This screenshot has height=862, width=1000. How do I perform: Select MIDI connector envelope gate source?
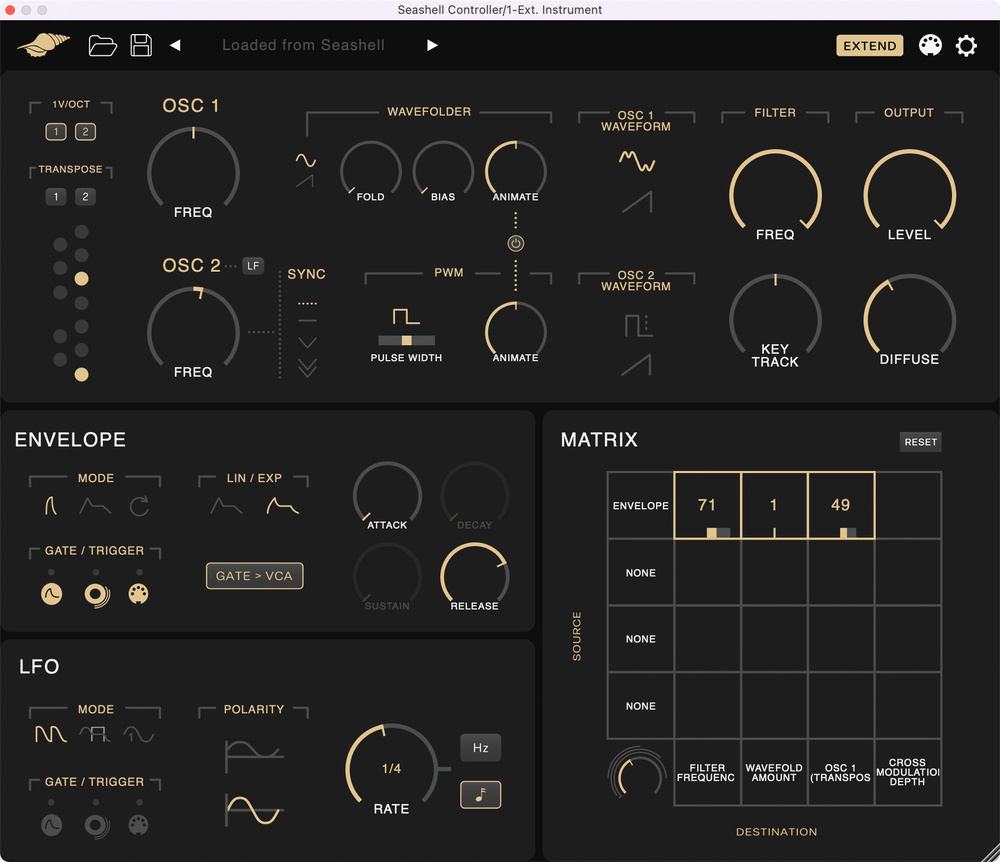tap(138, 593)
